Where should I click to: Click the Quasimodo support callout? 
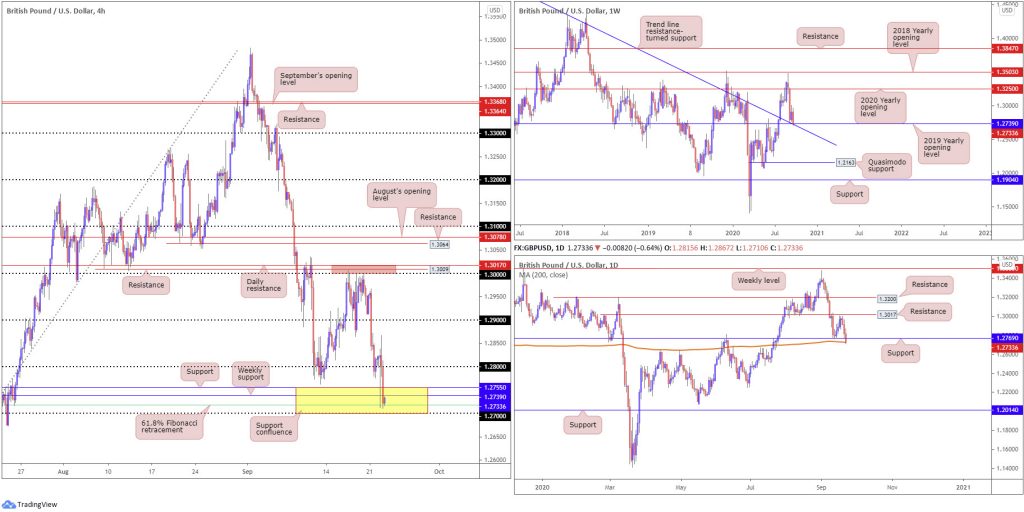pyautogui.click(x=888, y=166)
